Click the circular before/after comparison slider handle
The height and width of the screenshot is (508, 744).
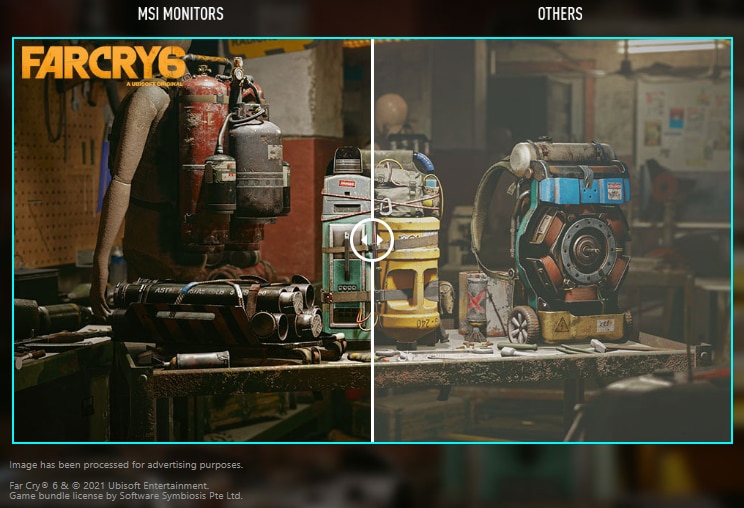point(372,240)
